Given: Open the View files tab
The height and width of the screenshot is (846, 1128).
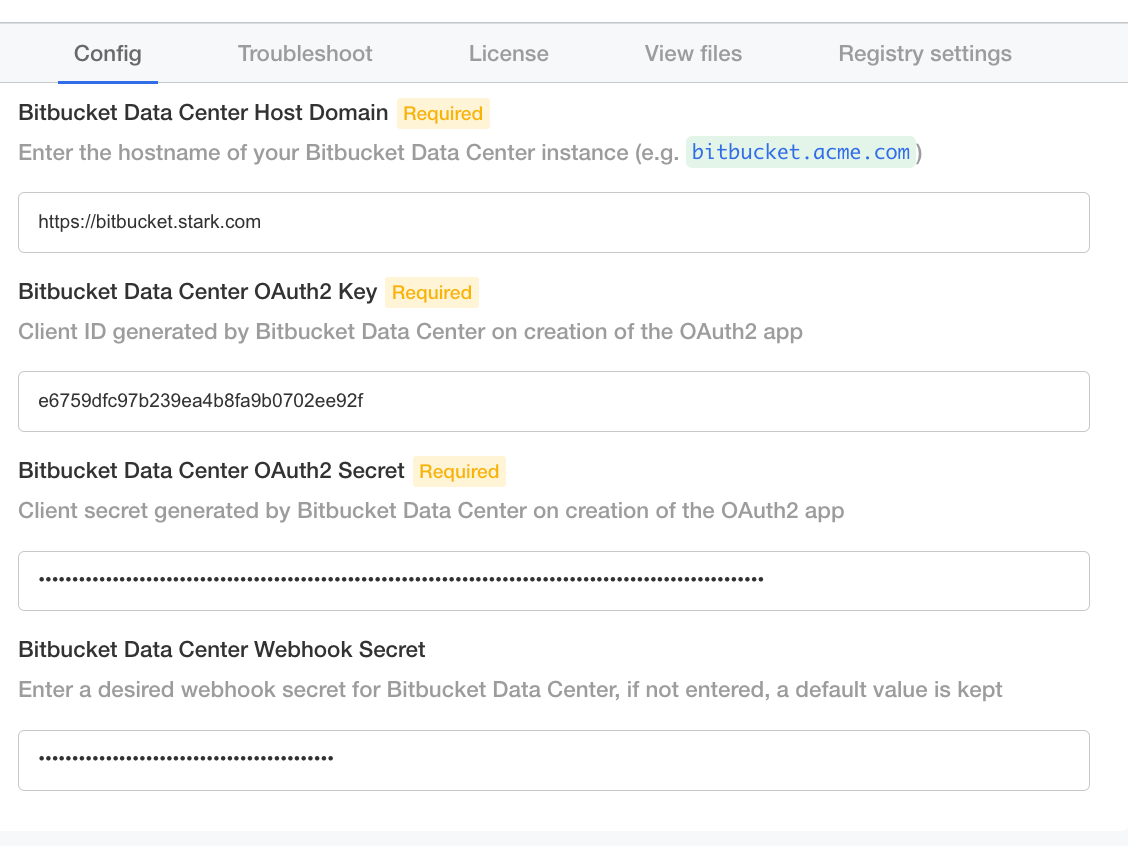Looking at the screenshot, I should click(693, 54).
